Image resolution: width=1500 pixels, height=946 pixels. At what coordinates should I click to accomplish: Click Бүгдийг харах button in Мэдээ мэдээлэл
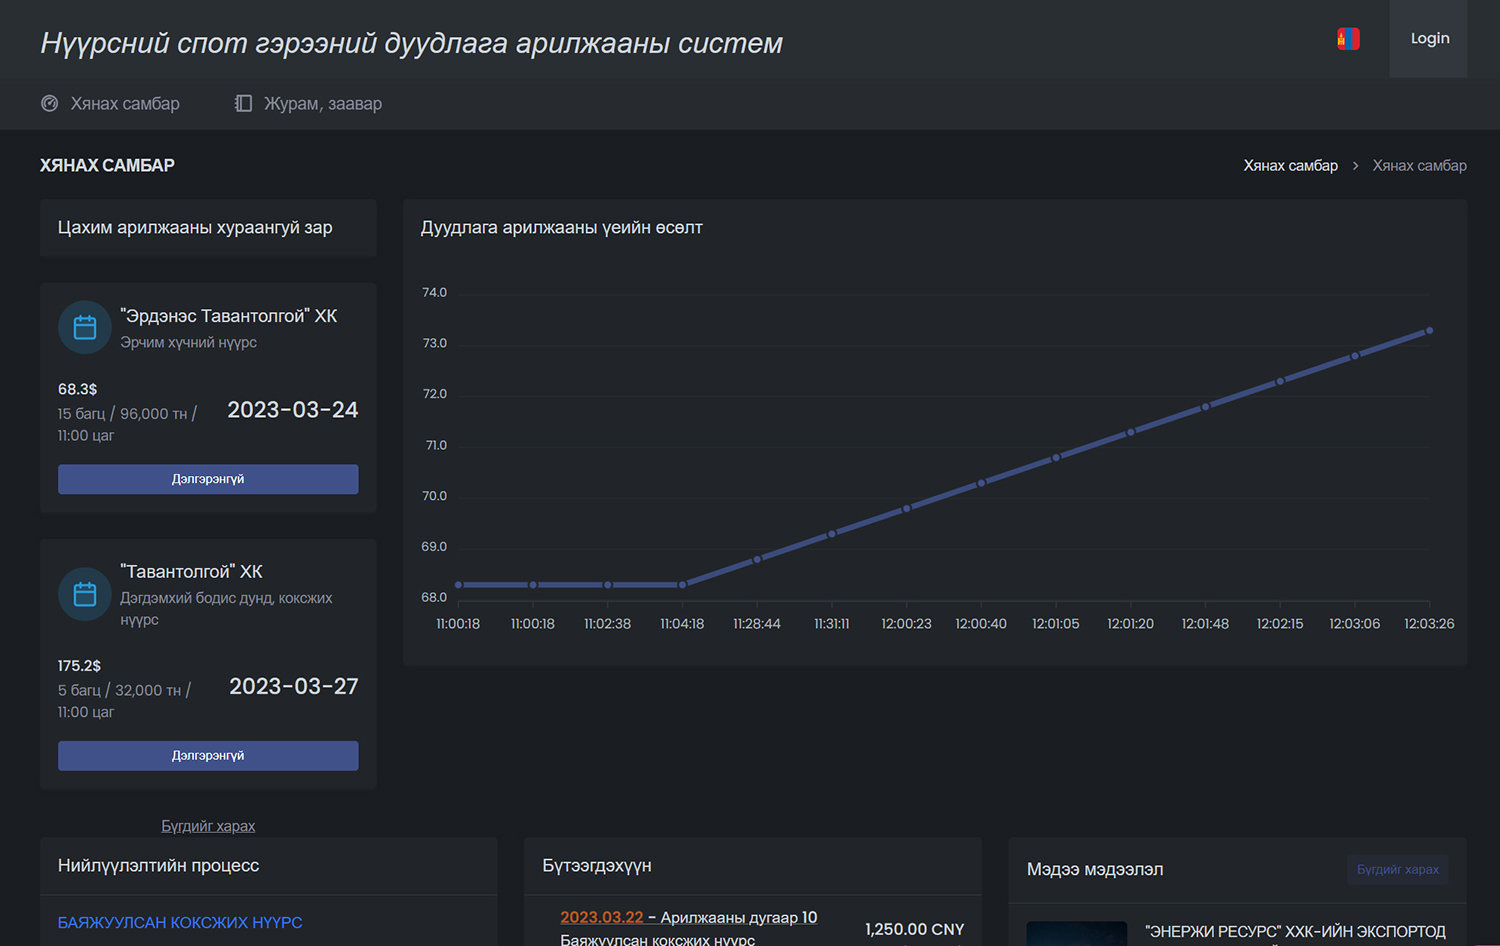[1397, 869]
